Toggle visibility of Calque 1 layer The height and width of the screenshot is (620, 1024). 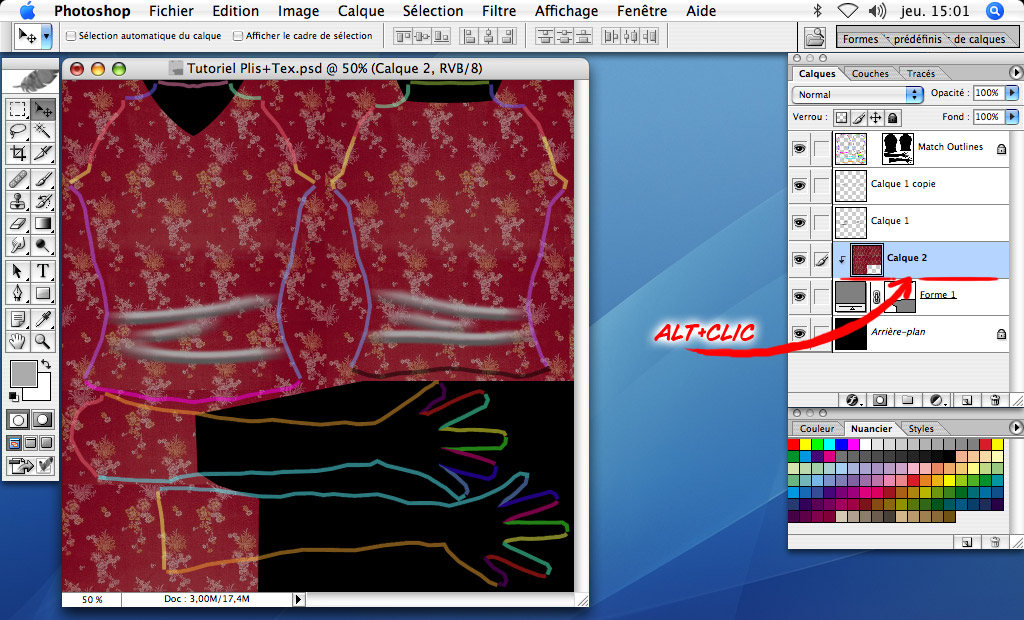[x=799, y=222]
